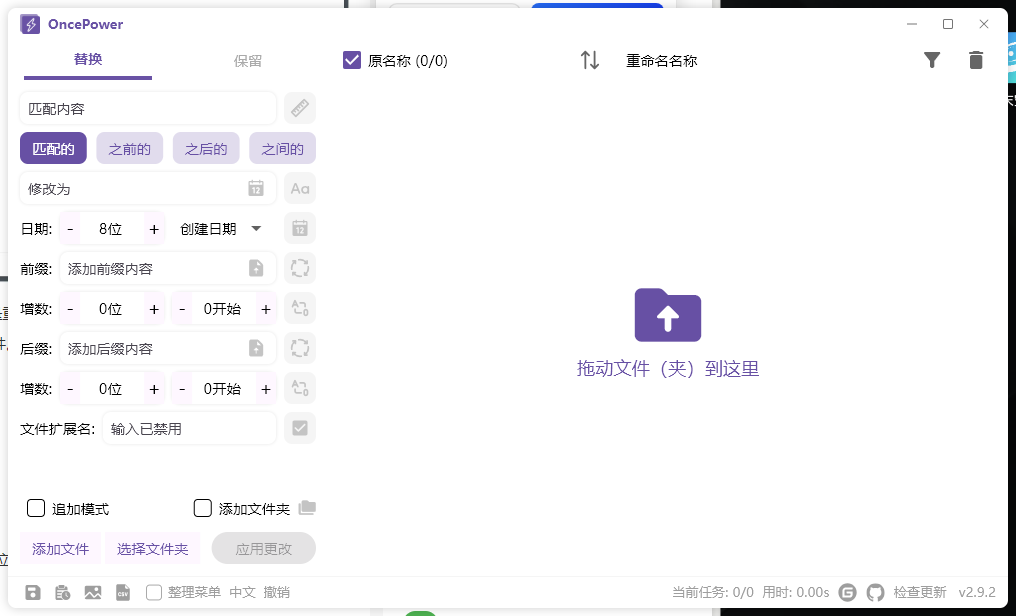Click the GitHub icon in the status bar

coord(875,592)
